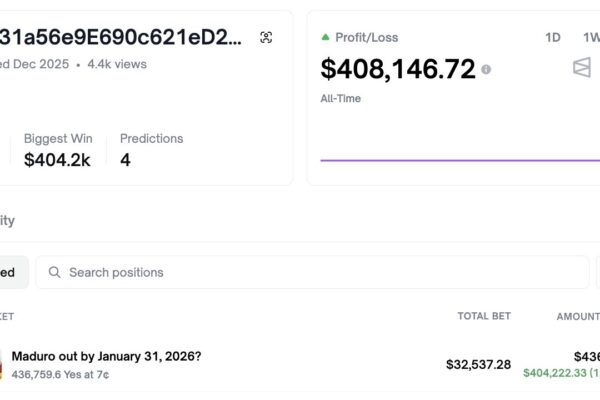Open the Maduro out by January 31 market
Image resolution: width=600 pixels, height=400 pixels.
(106, 356)
